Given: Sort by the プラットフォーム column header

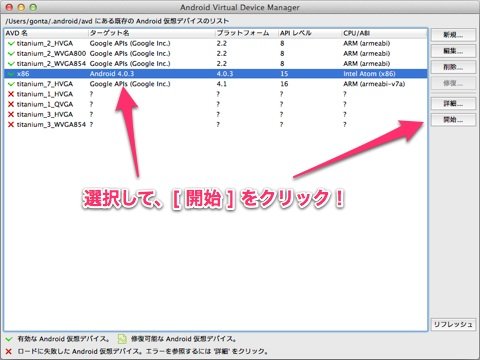Looking at the screenshot, I should [247, 33].
